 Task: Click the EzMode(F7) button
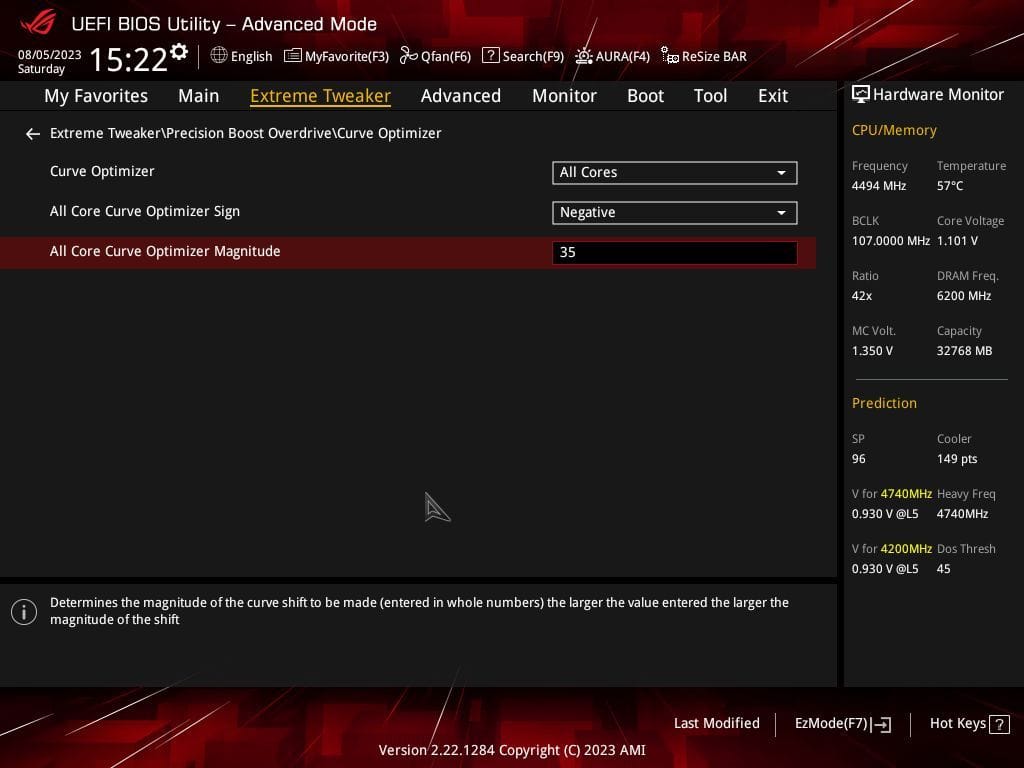point(841,723)
